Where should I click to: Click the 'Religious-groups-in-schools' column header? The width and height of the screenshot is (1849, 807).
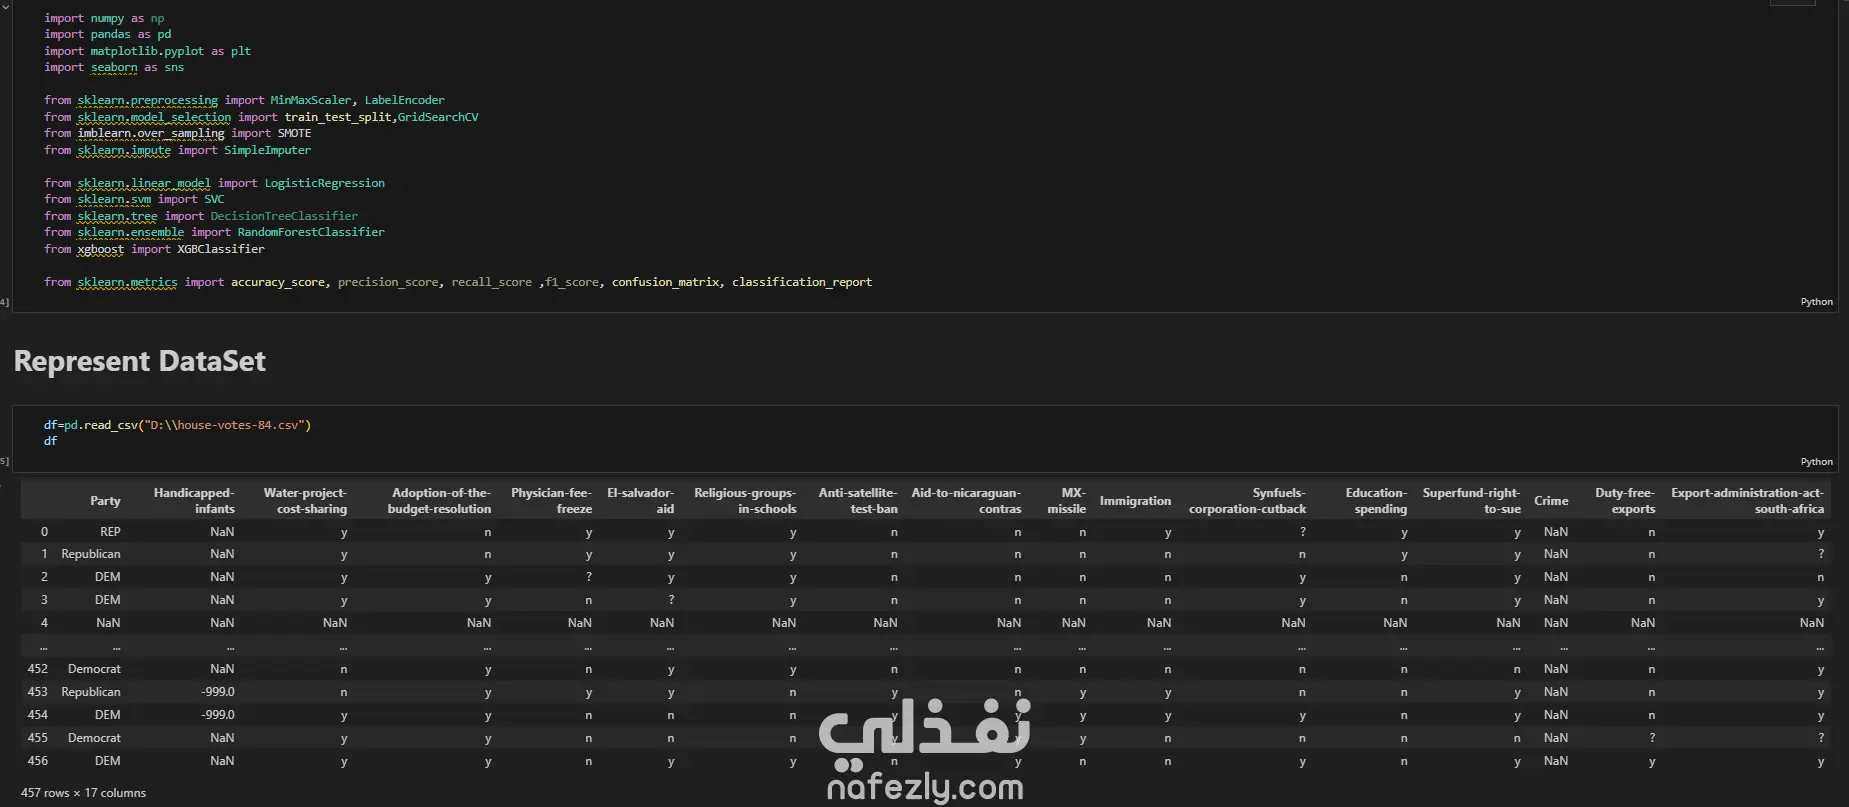745,501
